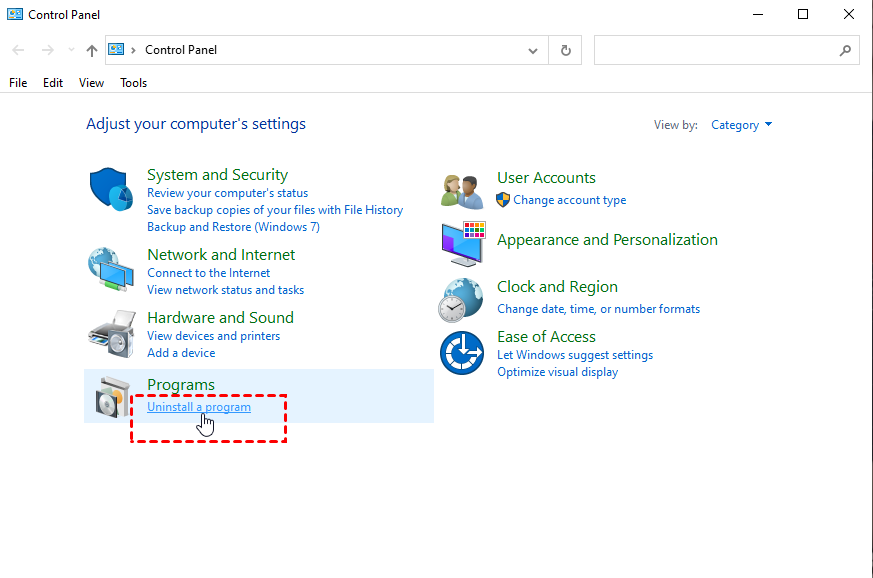Click the User Accounts people icon
Image resolution: width=873 pixels, height=578 pixels.
(462, 190)
